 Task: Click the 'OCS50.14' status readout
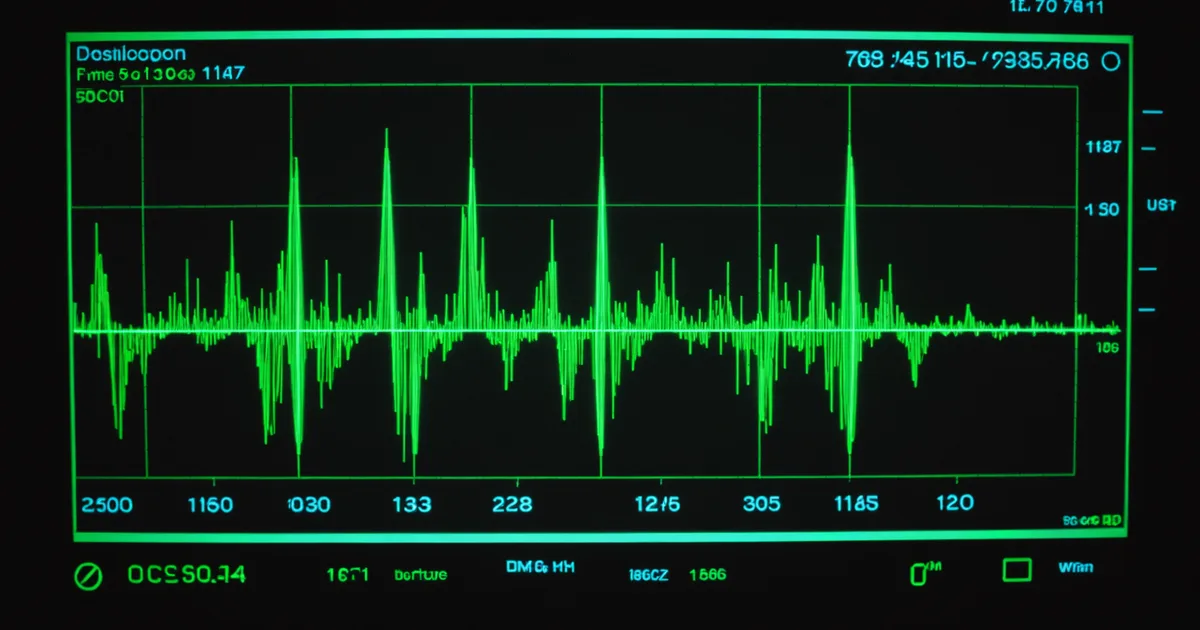187,575
